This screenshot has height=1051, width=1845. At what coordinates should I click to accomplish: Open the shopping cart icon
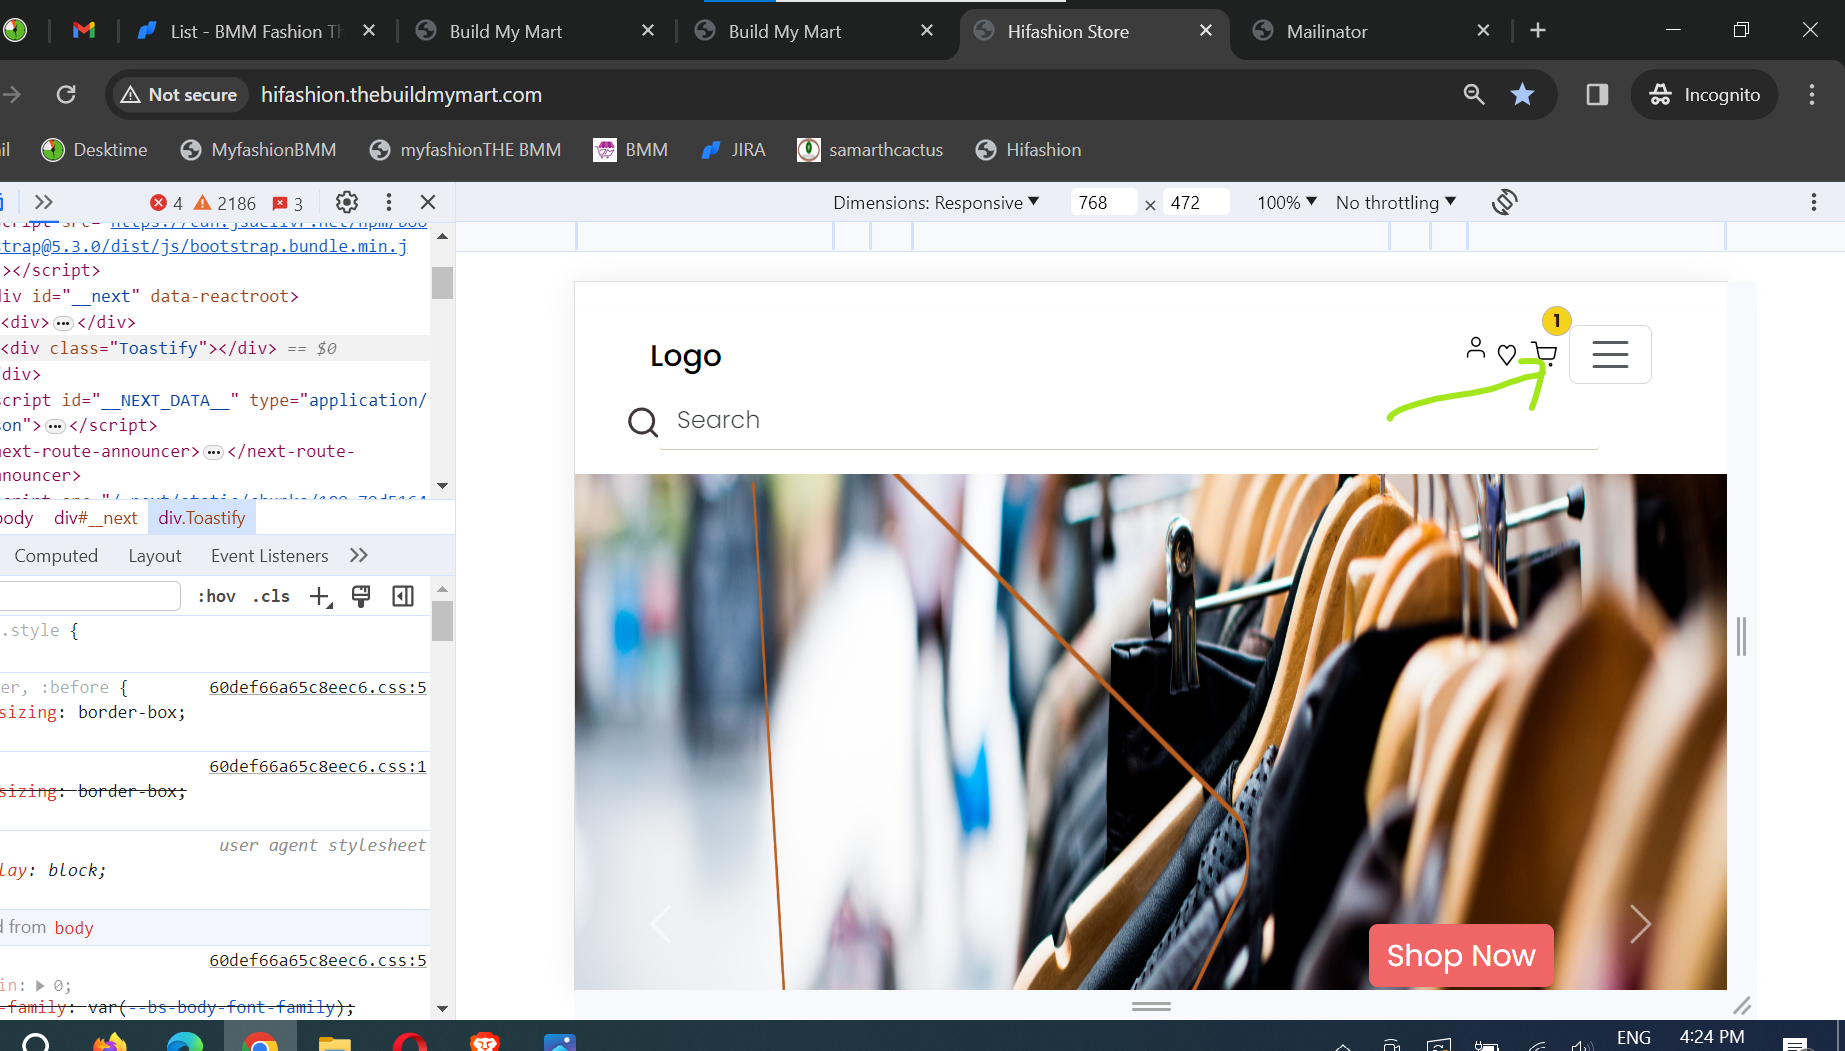pyautogui.click(x=1544, y=354)
